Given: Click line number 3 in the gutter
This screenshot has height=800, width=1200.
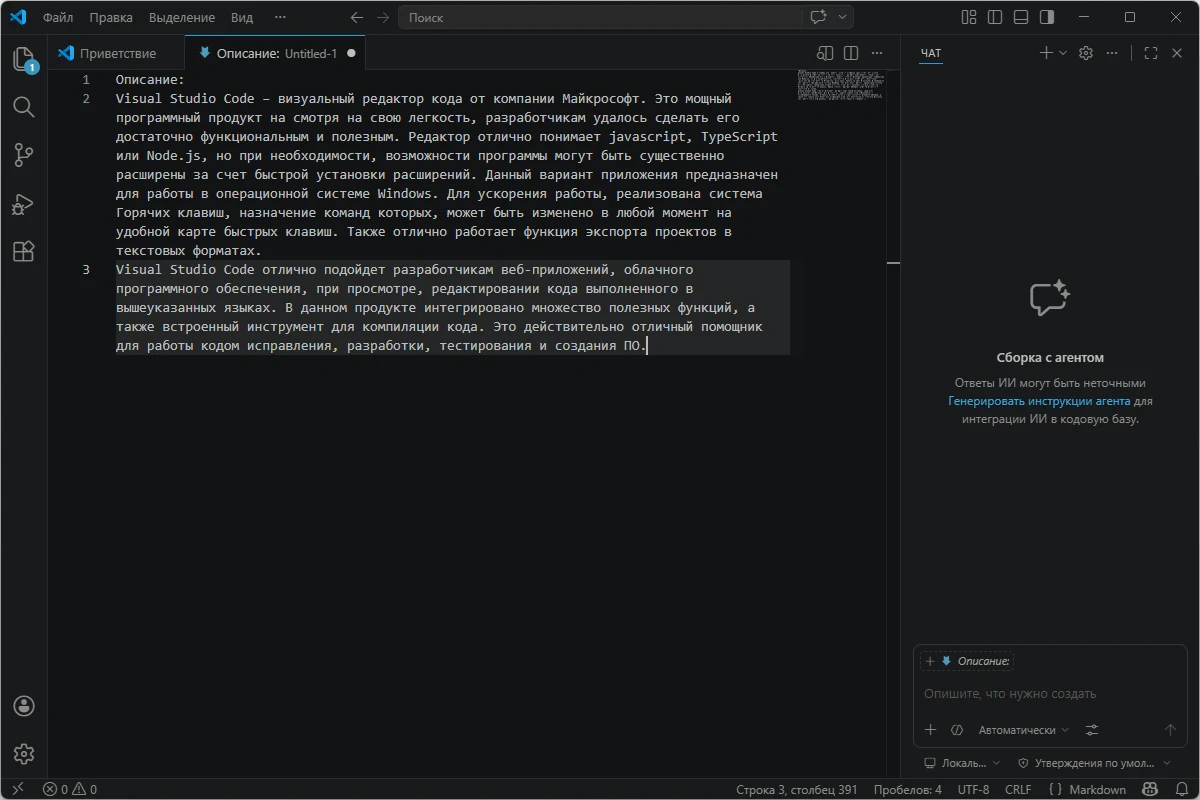Looking at the screenshot, I should click(86, 270).
